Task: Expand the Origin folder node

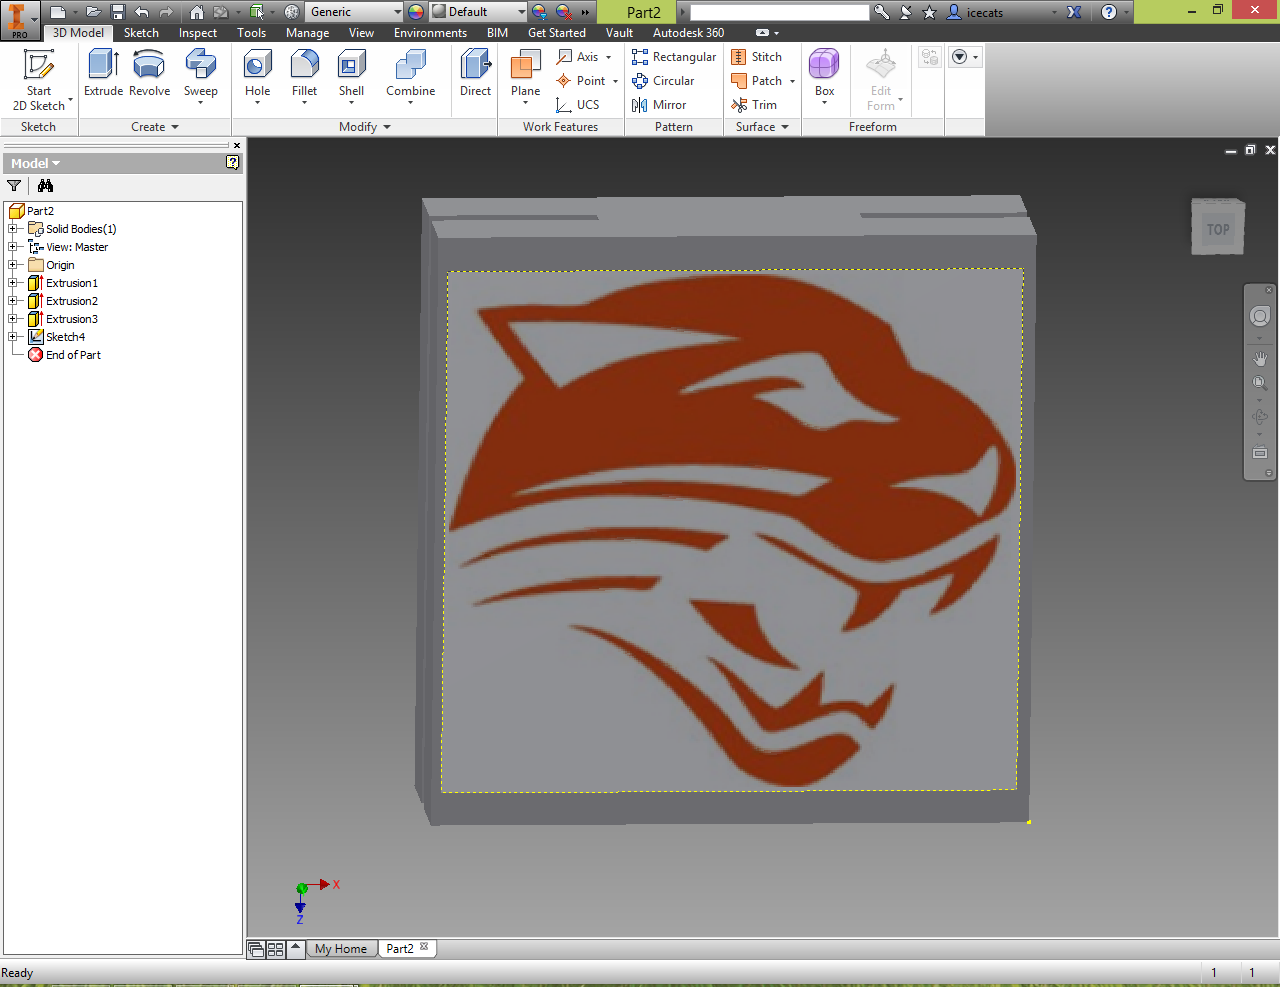Action: pos(13,265)
